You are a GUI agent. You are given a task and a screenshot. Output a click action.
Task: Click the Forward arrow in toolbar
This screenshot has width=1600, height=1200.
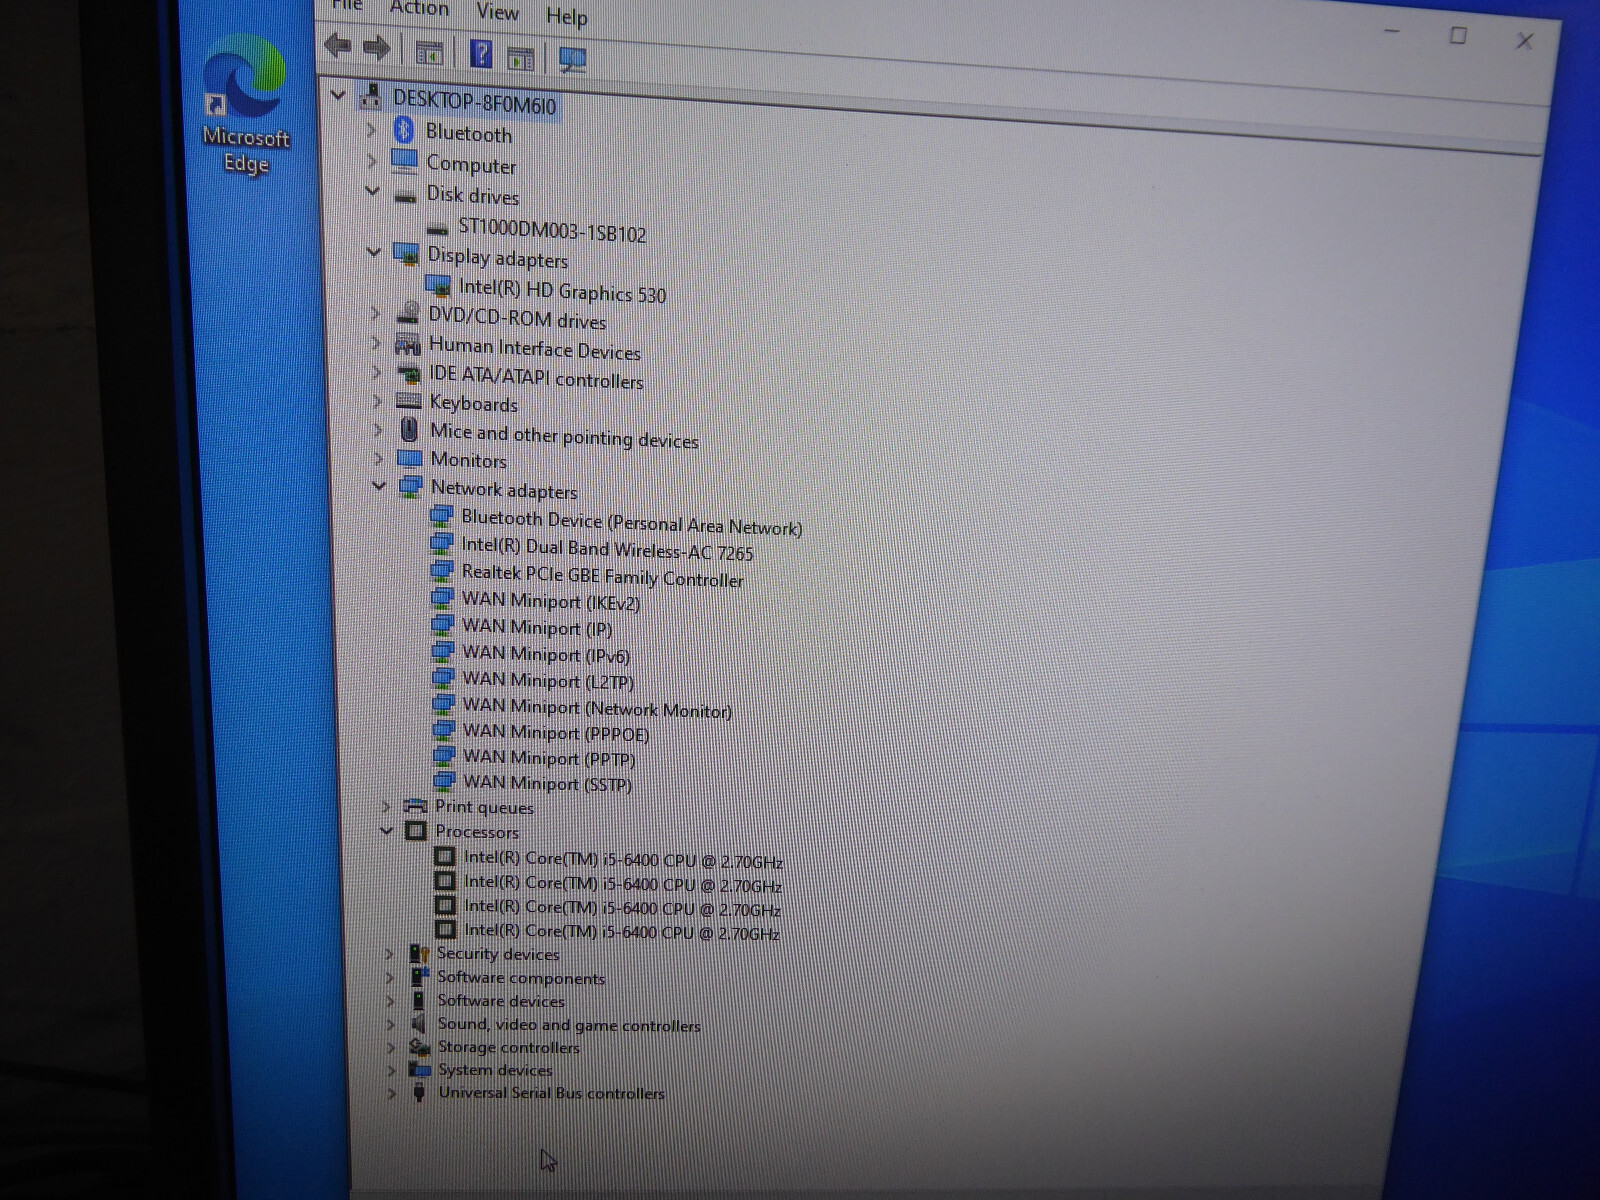(x=376, y=47)
